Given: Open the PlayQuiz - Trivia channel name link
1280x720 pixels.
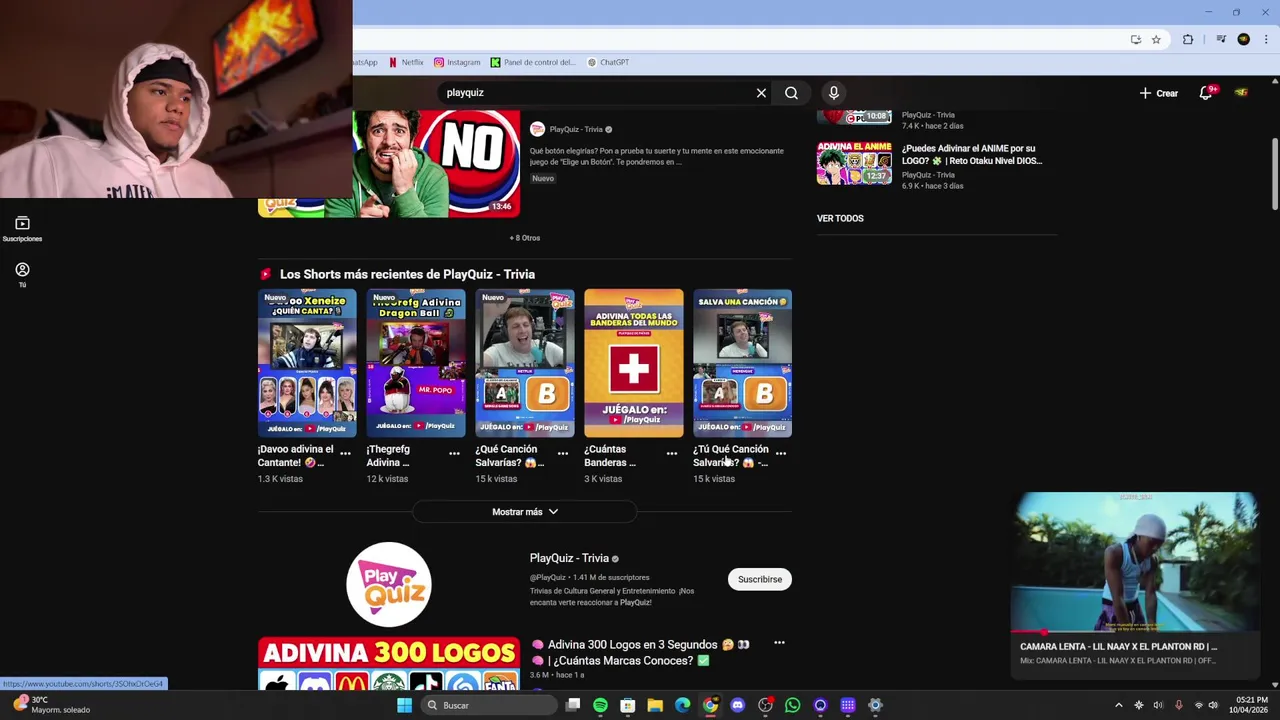Looking at the screenshot, I should [x=569, y=558].
